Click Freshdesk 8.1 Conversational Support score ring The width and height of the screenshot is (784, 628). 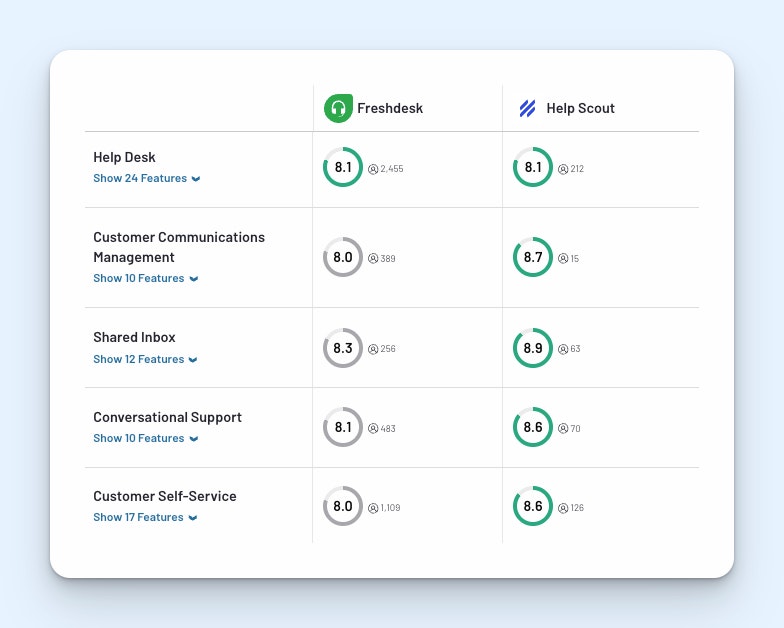[343, 427]
